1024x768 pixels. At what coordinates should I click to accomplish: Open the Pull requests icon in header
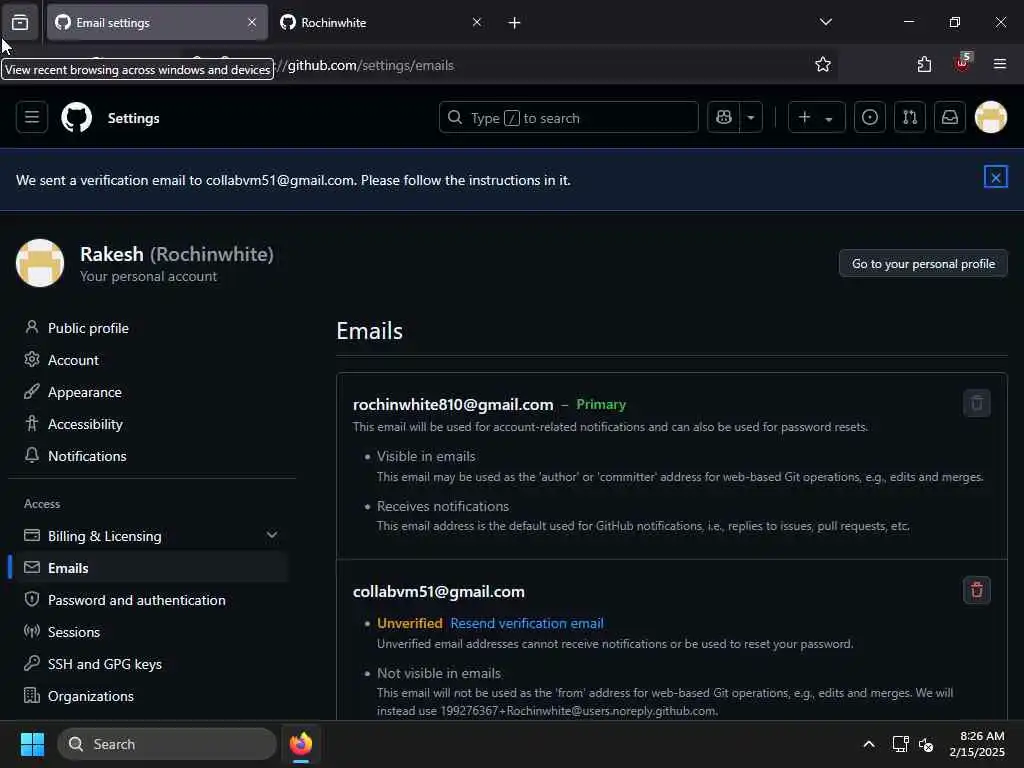(910, 118)
